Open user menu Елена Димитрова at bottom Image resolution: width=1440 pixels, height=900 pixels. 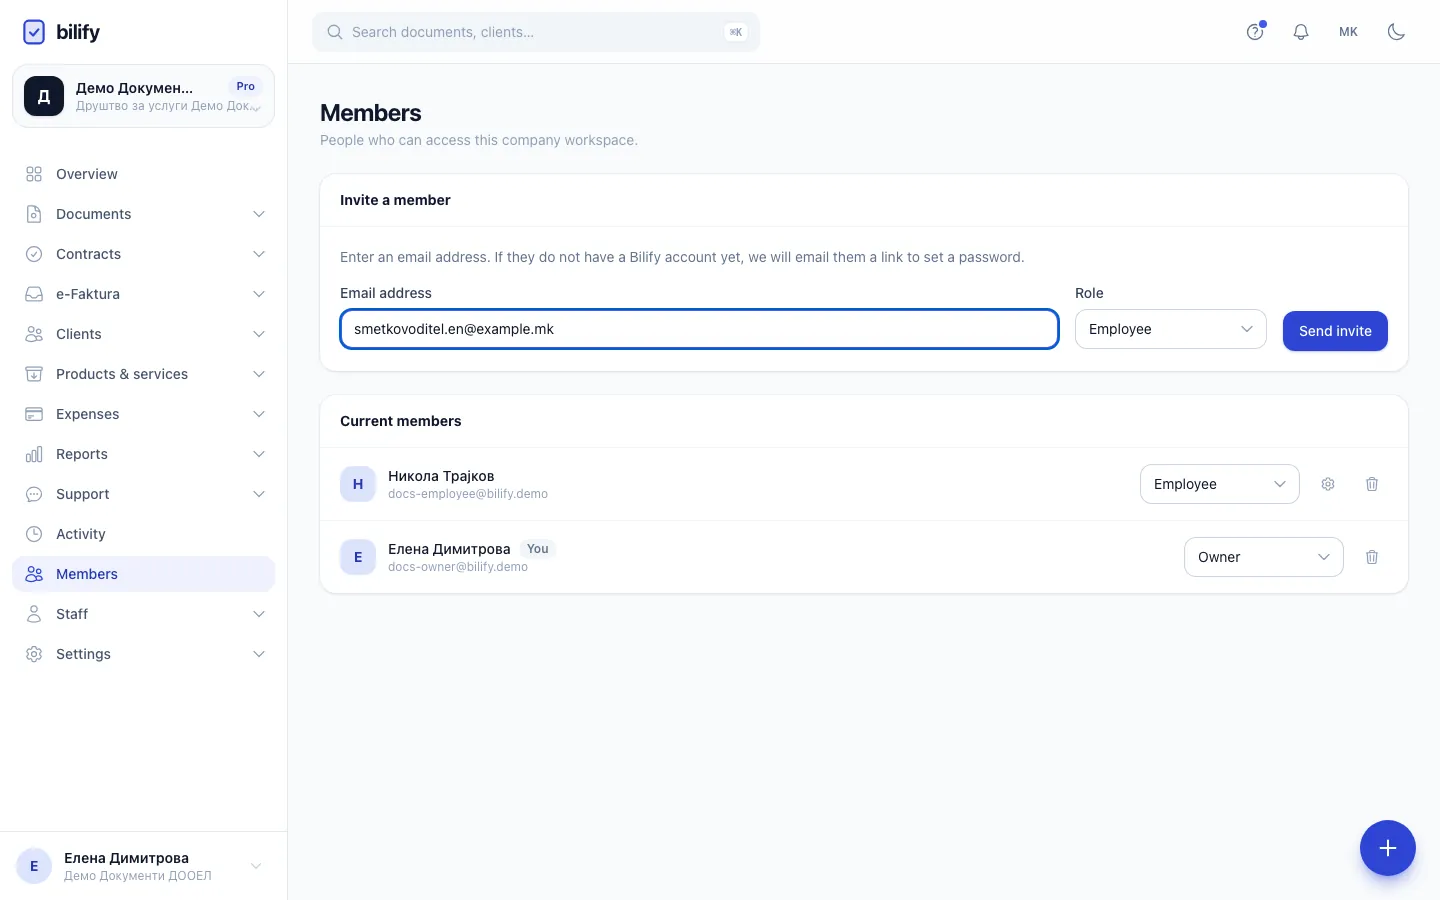(143, 866)
